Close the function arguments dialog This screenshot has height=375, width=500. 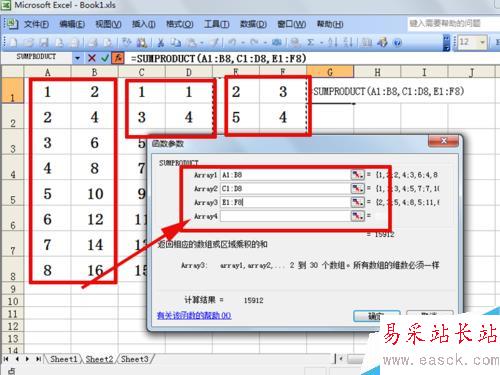(x=443, y=141)
